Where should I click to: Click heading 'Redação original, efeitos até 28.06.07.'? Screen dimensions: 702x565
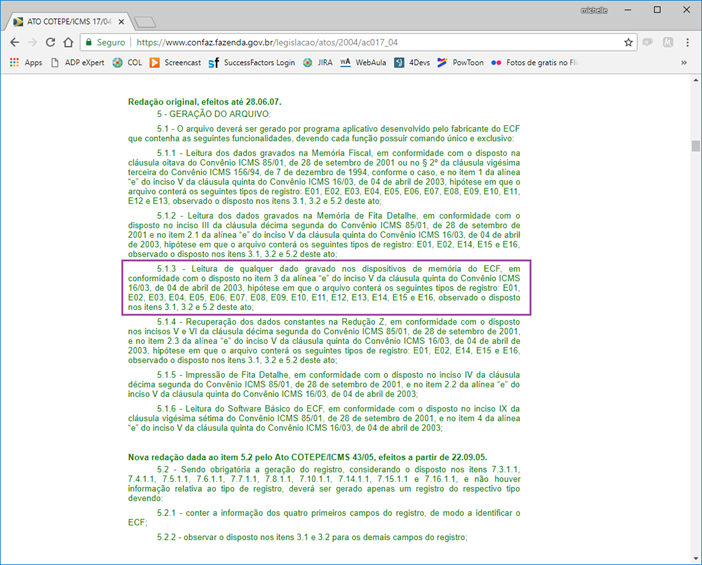click(205, 102)
